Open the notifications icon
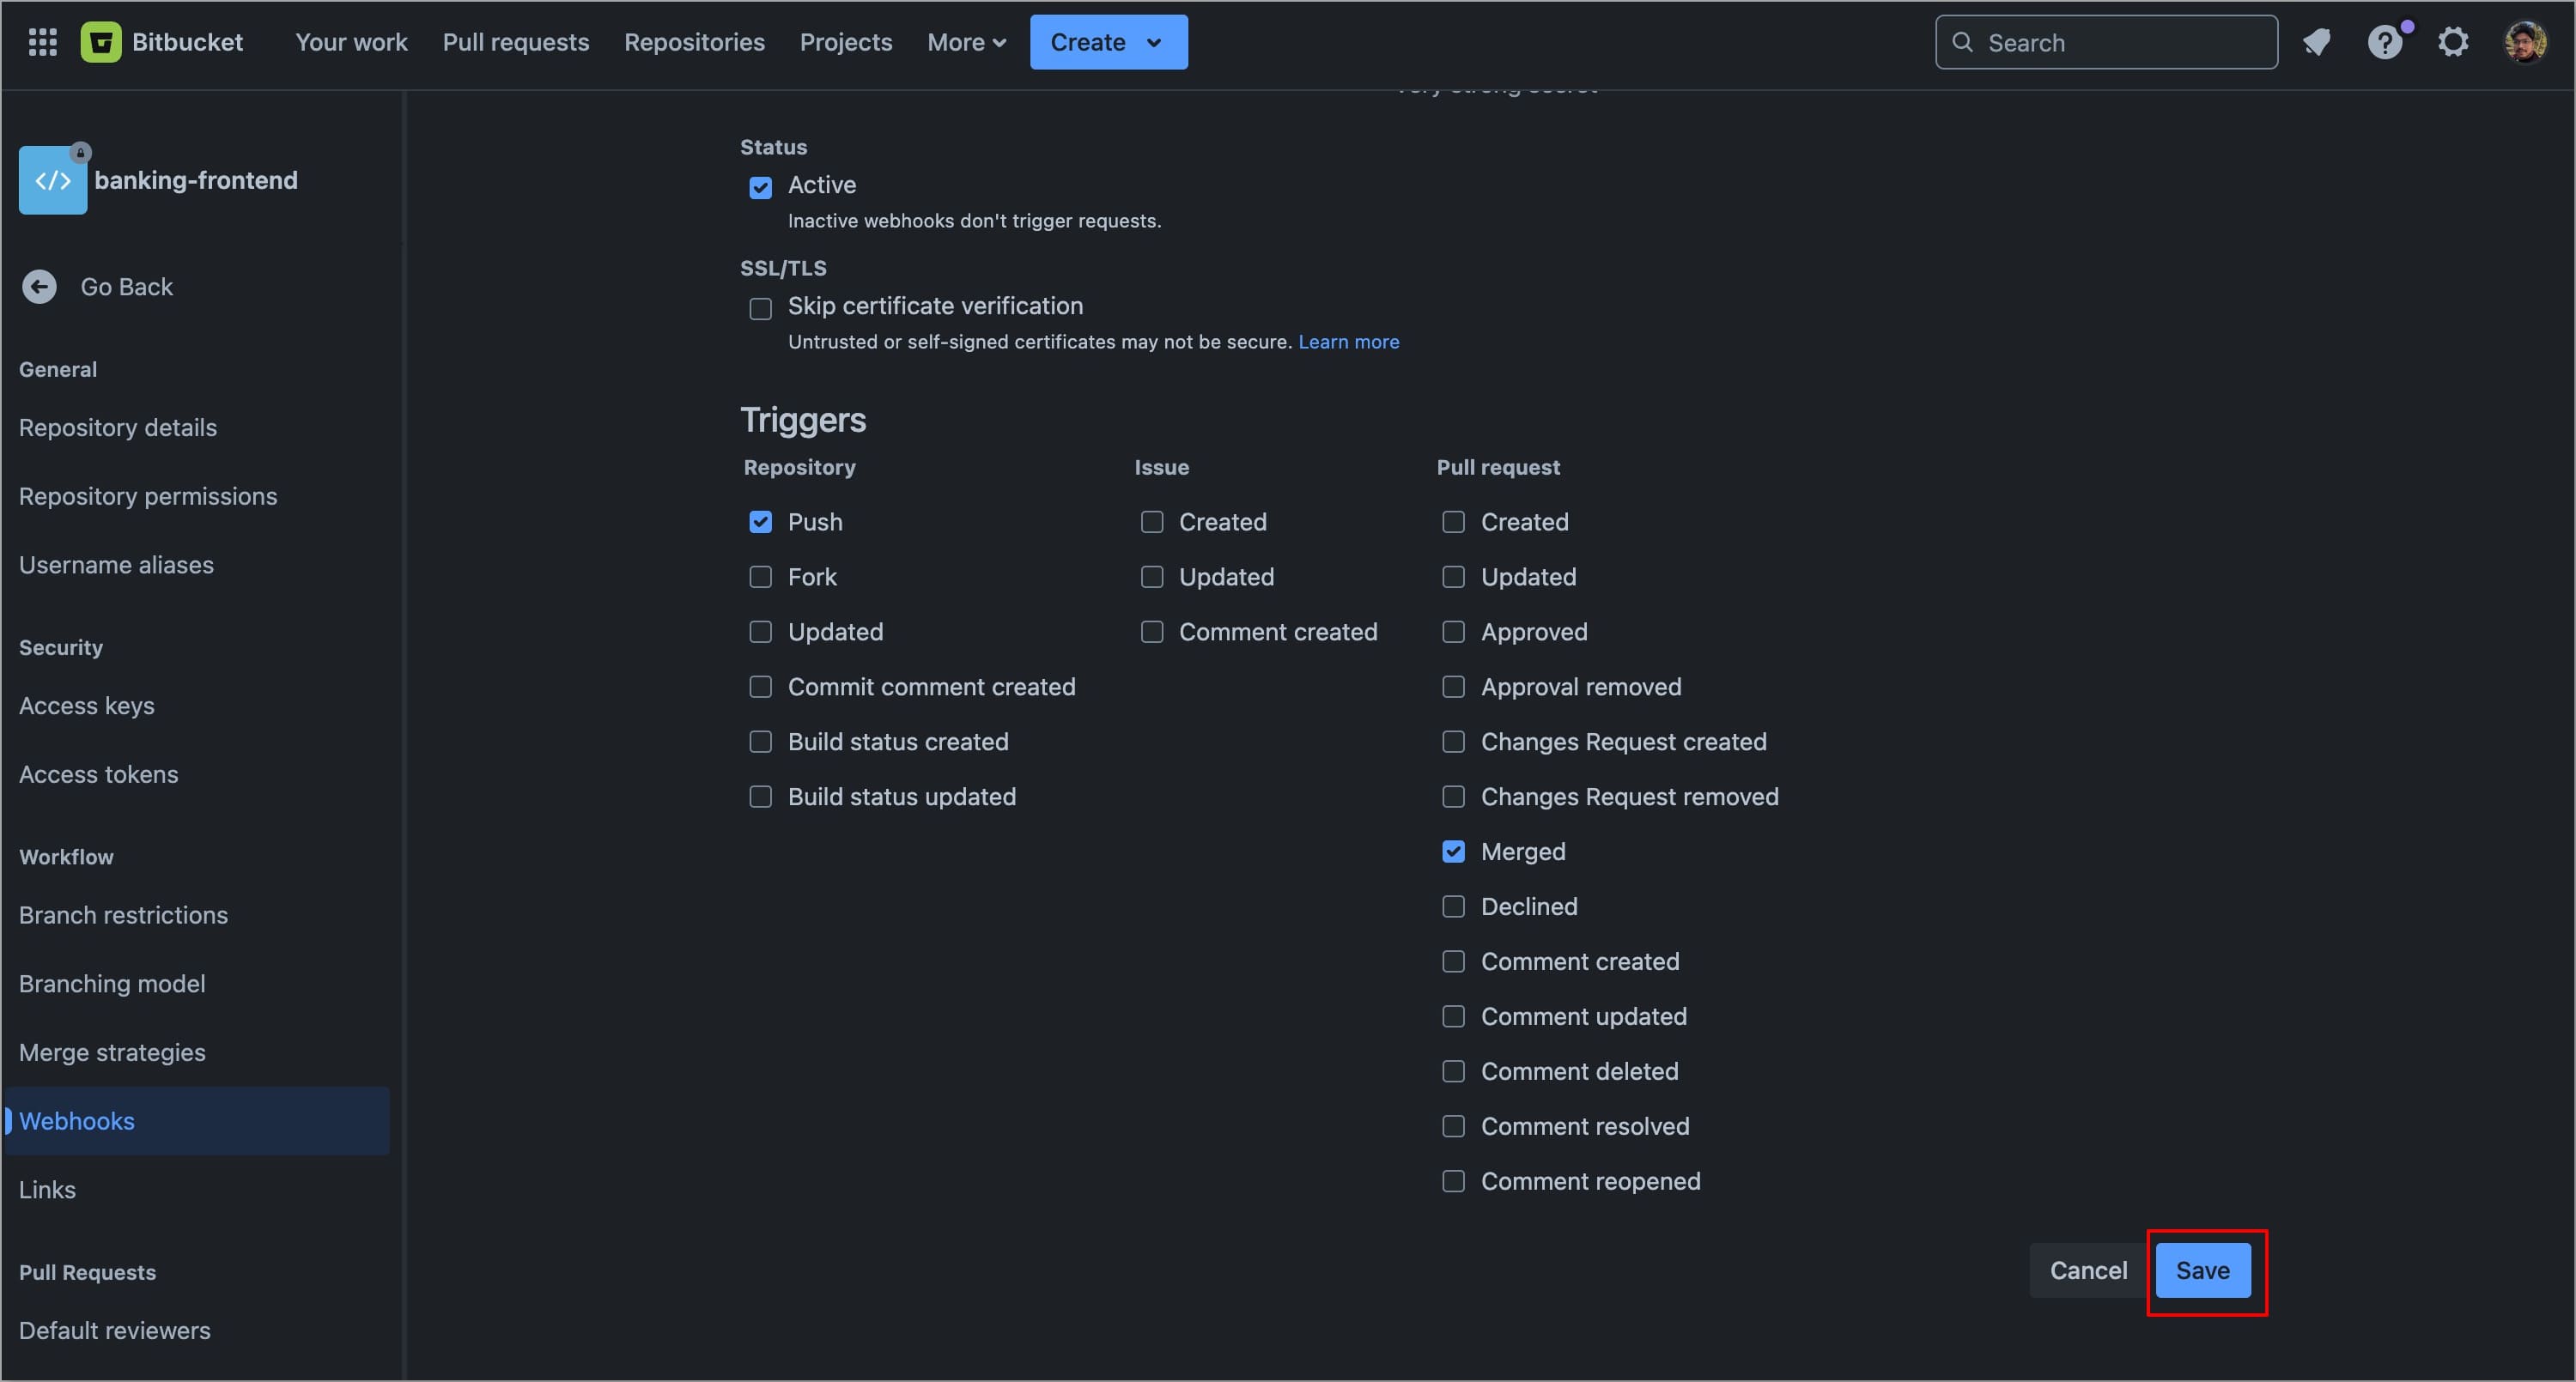The height and width of the screenshot is (1382, 2576). tap(2316, 42)
